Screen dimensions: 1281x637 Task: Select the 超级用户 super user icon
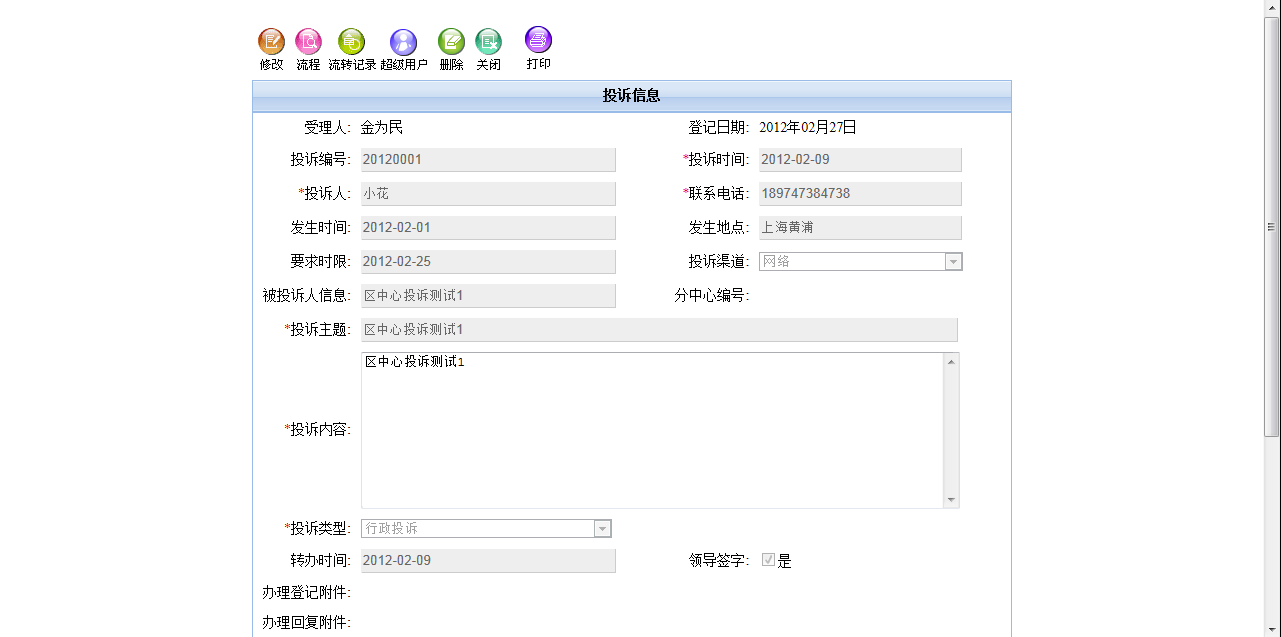(403, 42)
